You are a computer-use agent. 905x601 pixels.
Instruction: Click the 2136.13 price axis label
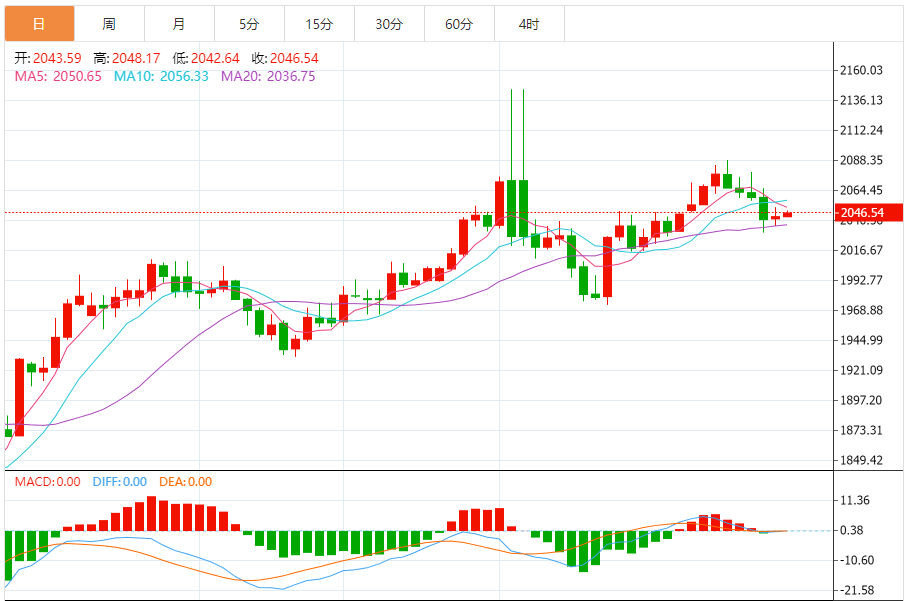(861, 100)
